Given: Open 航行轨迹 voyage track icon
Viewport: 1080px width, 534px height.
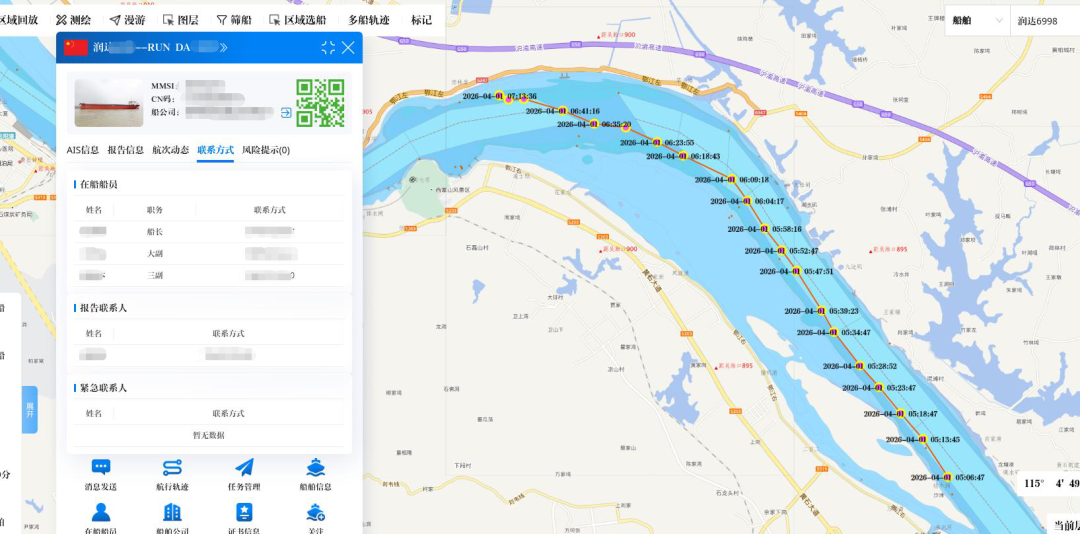Looking at the screenshot, I should tap(172, 467).
